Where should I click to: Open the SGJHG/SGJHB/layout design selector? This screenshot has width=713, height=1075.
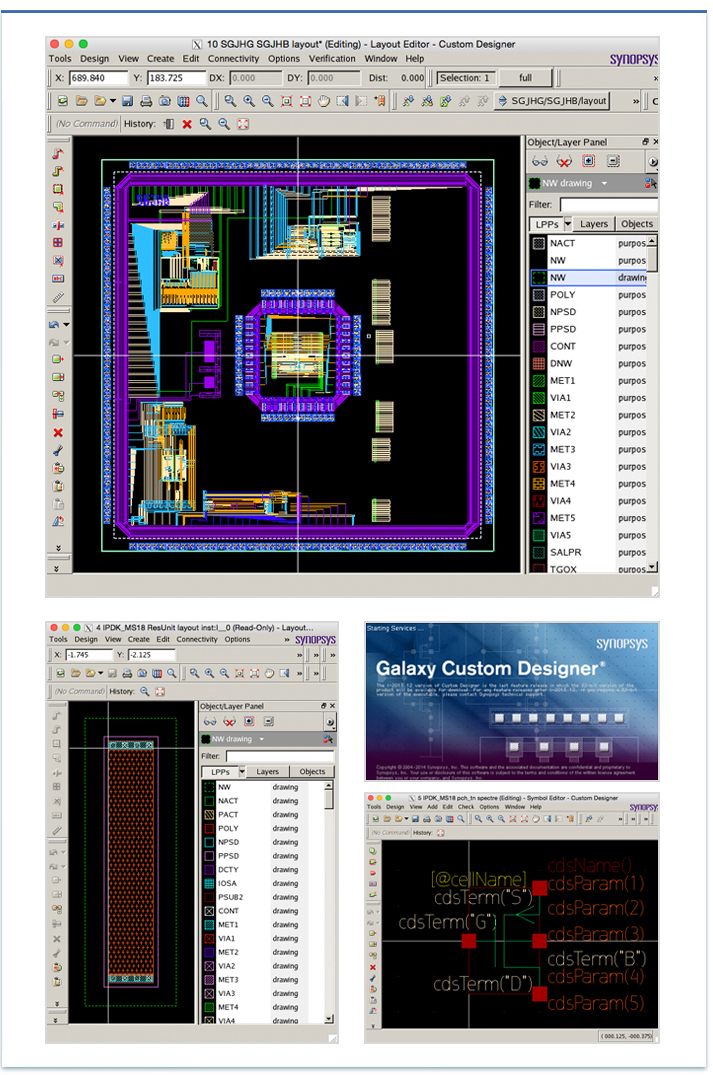(553, 101)
